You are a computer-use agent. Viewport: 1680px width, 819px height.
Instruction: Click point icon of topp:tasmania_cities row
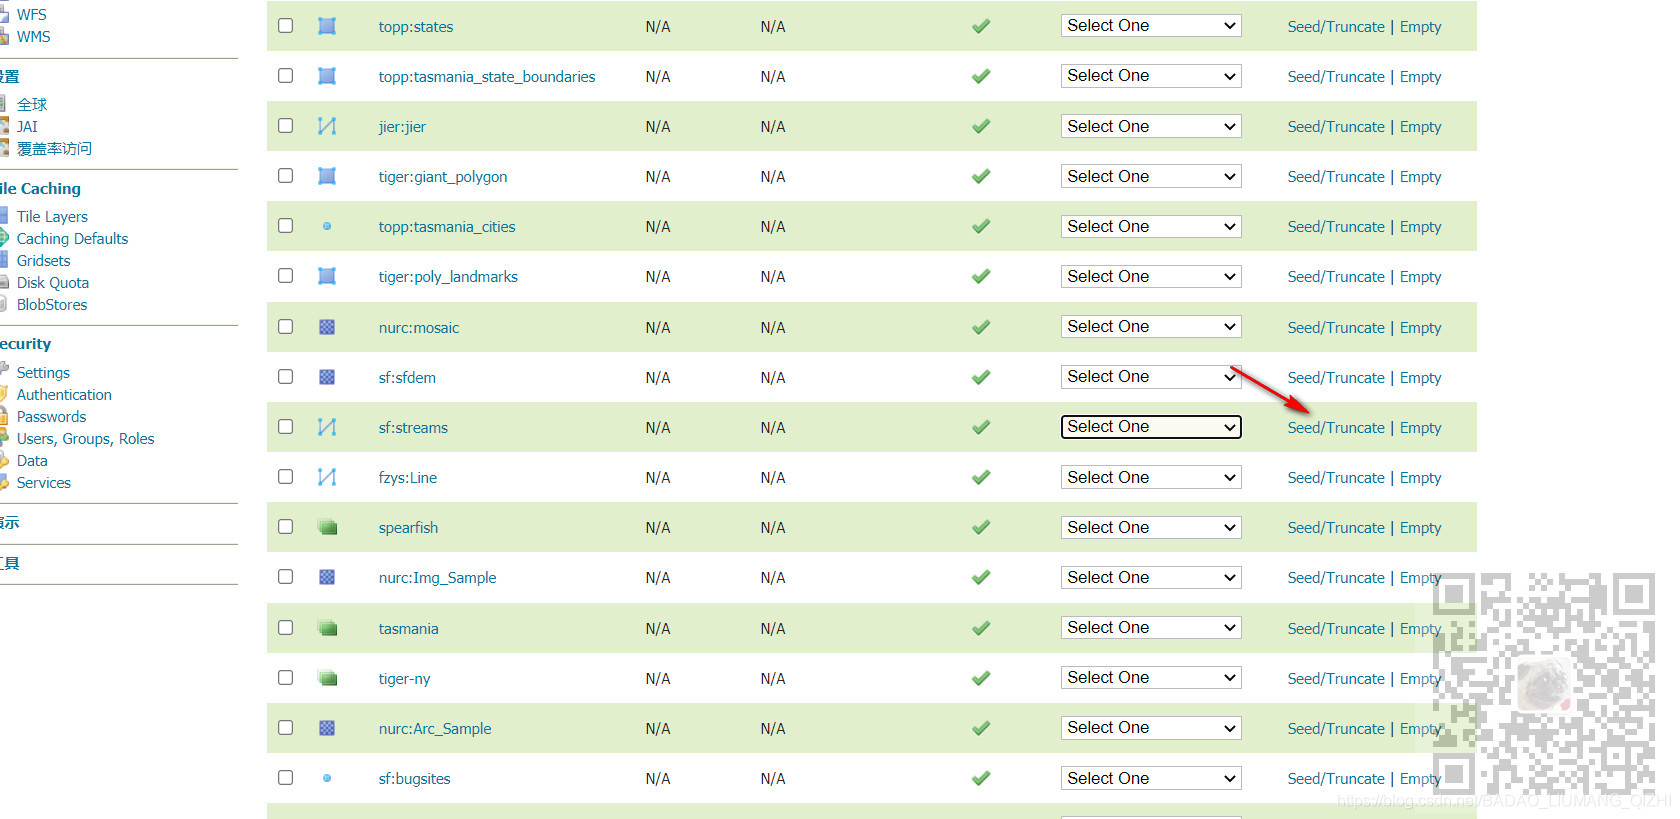[x=327, y=226]
